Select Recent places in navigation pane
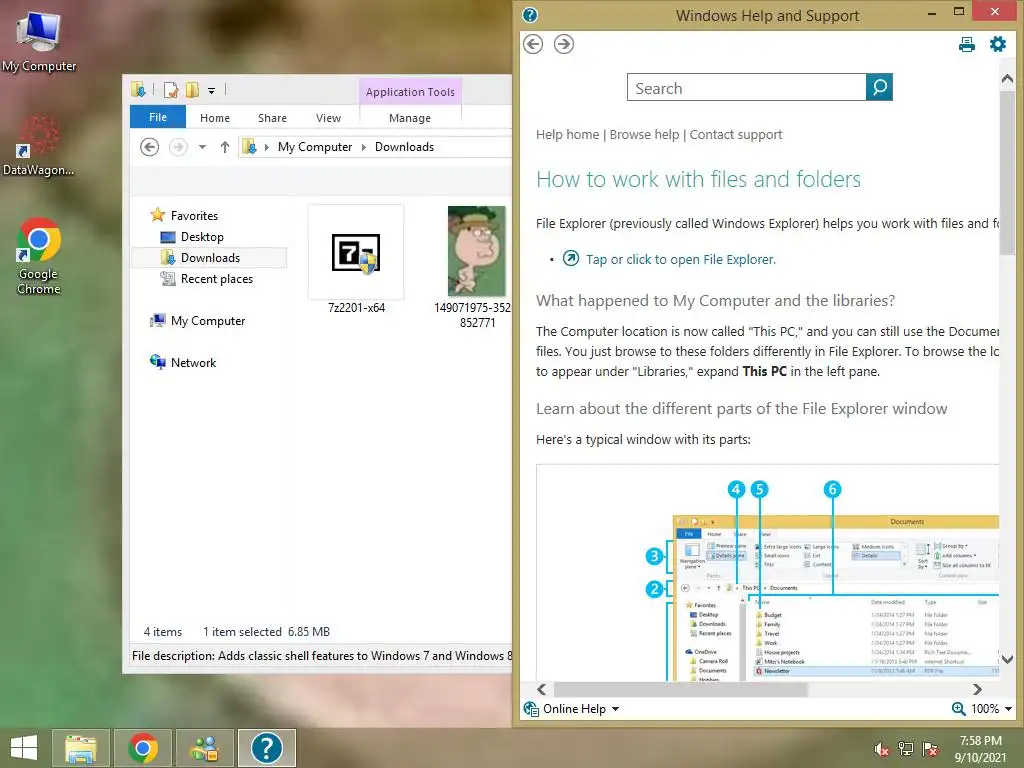The width and height of the screenshot is (1024, 768). click(x=217, y=279)
